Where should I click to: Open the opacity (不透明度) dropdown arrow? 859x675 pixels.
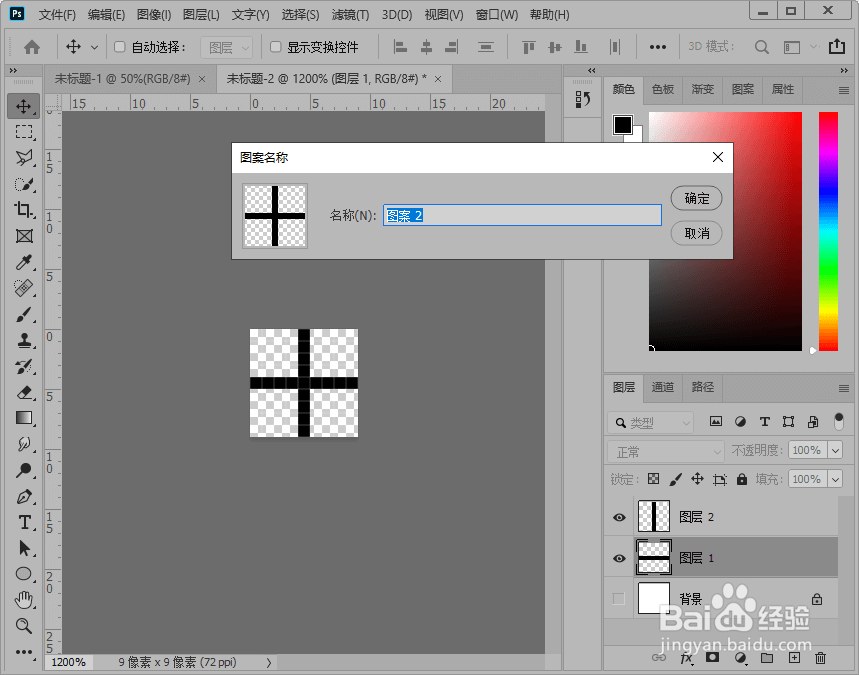tap(835, 450)
